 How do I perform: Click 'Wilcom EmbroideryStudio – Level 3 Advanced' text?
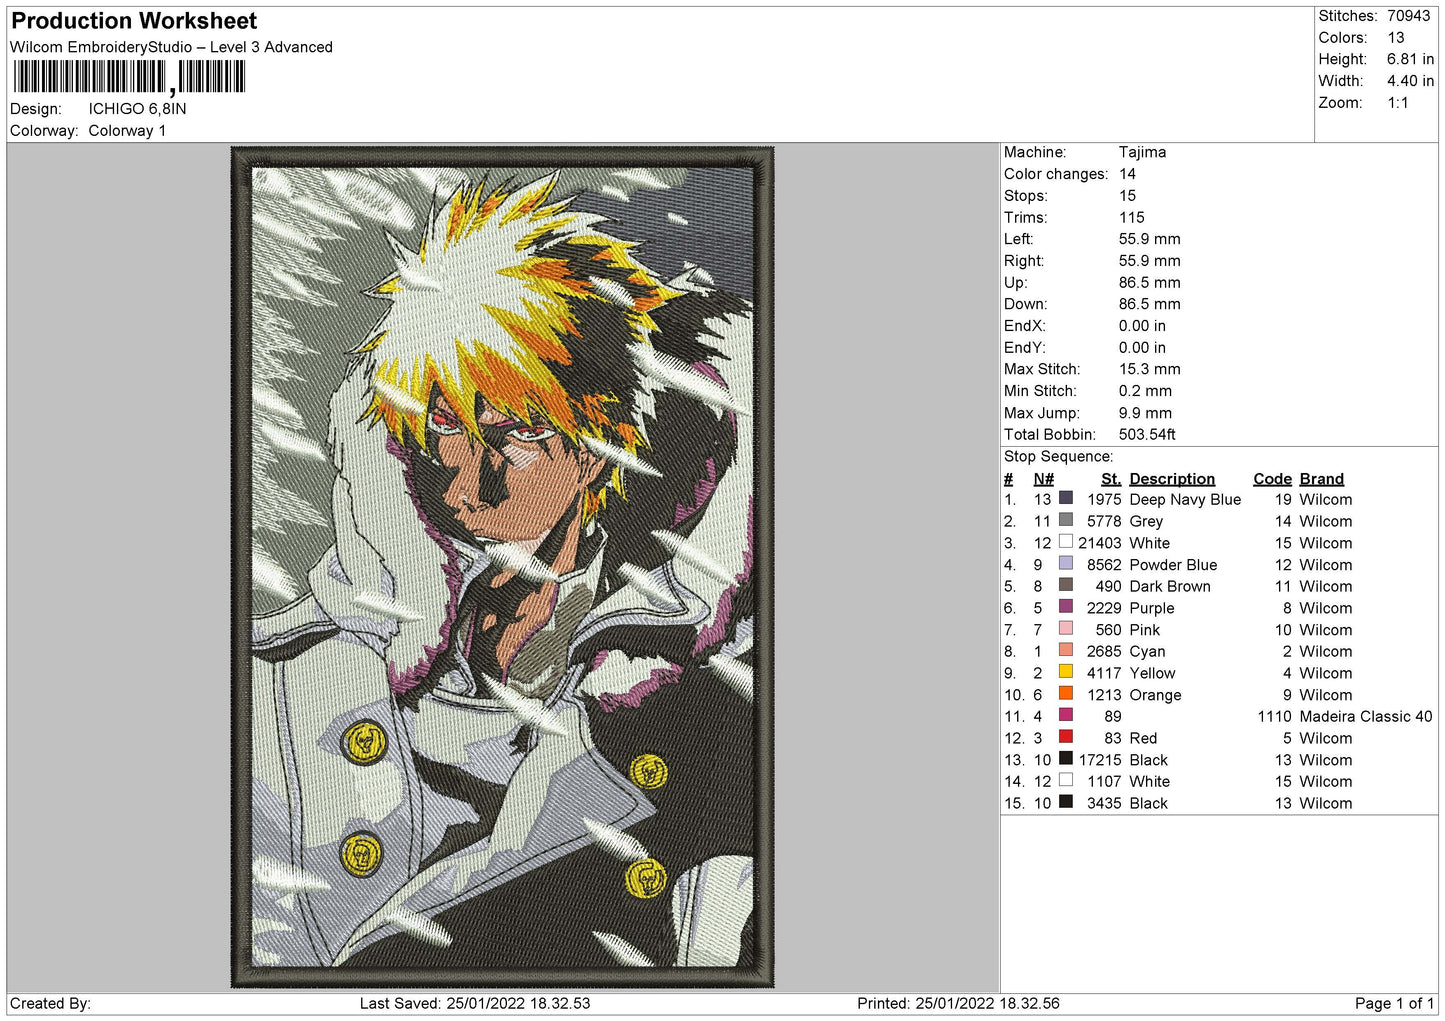(x=171, y=47)
